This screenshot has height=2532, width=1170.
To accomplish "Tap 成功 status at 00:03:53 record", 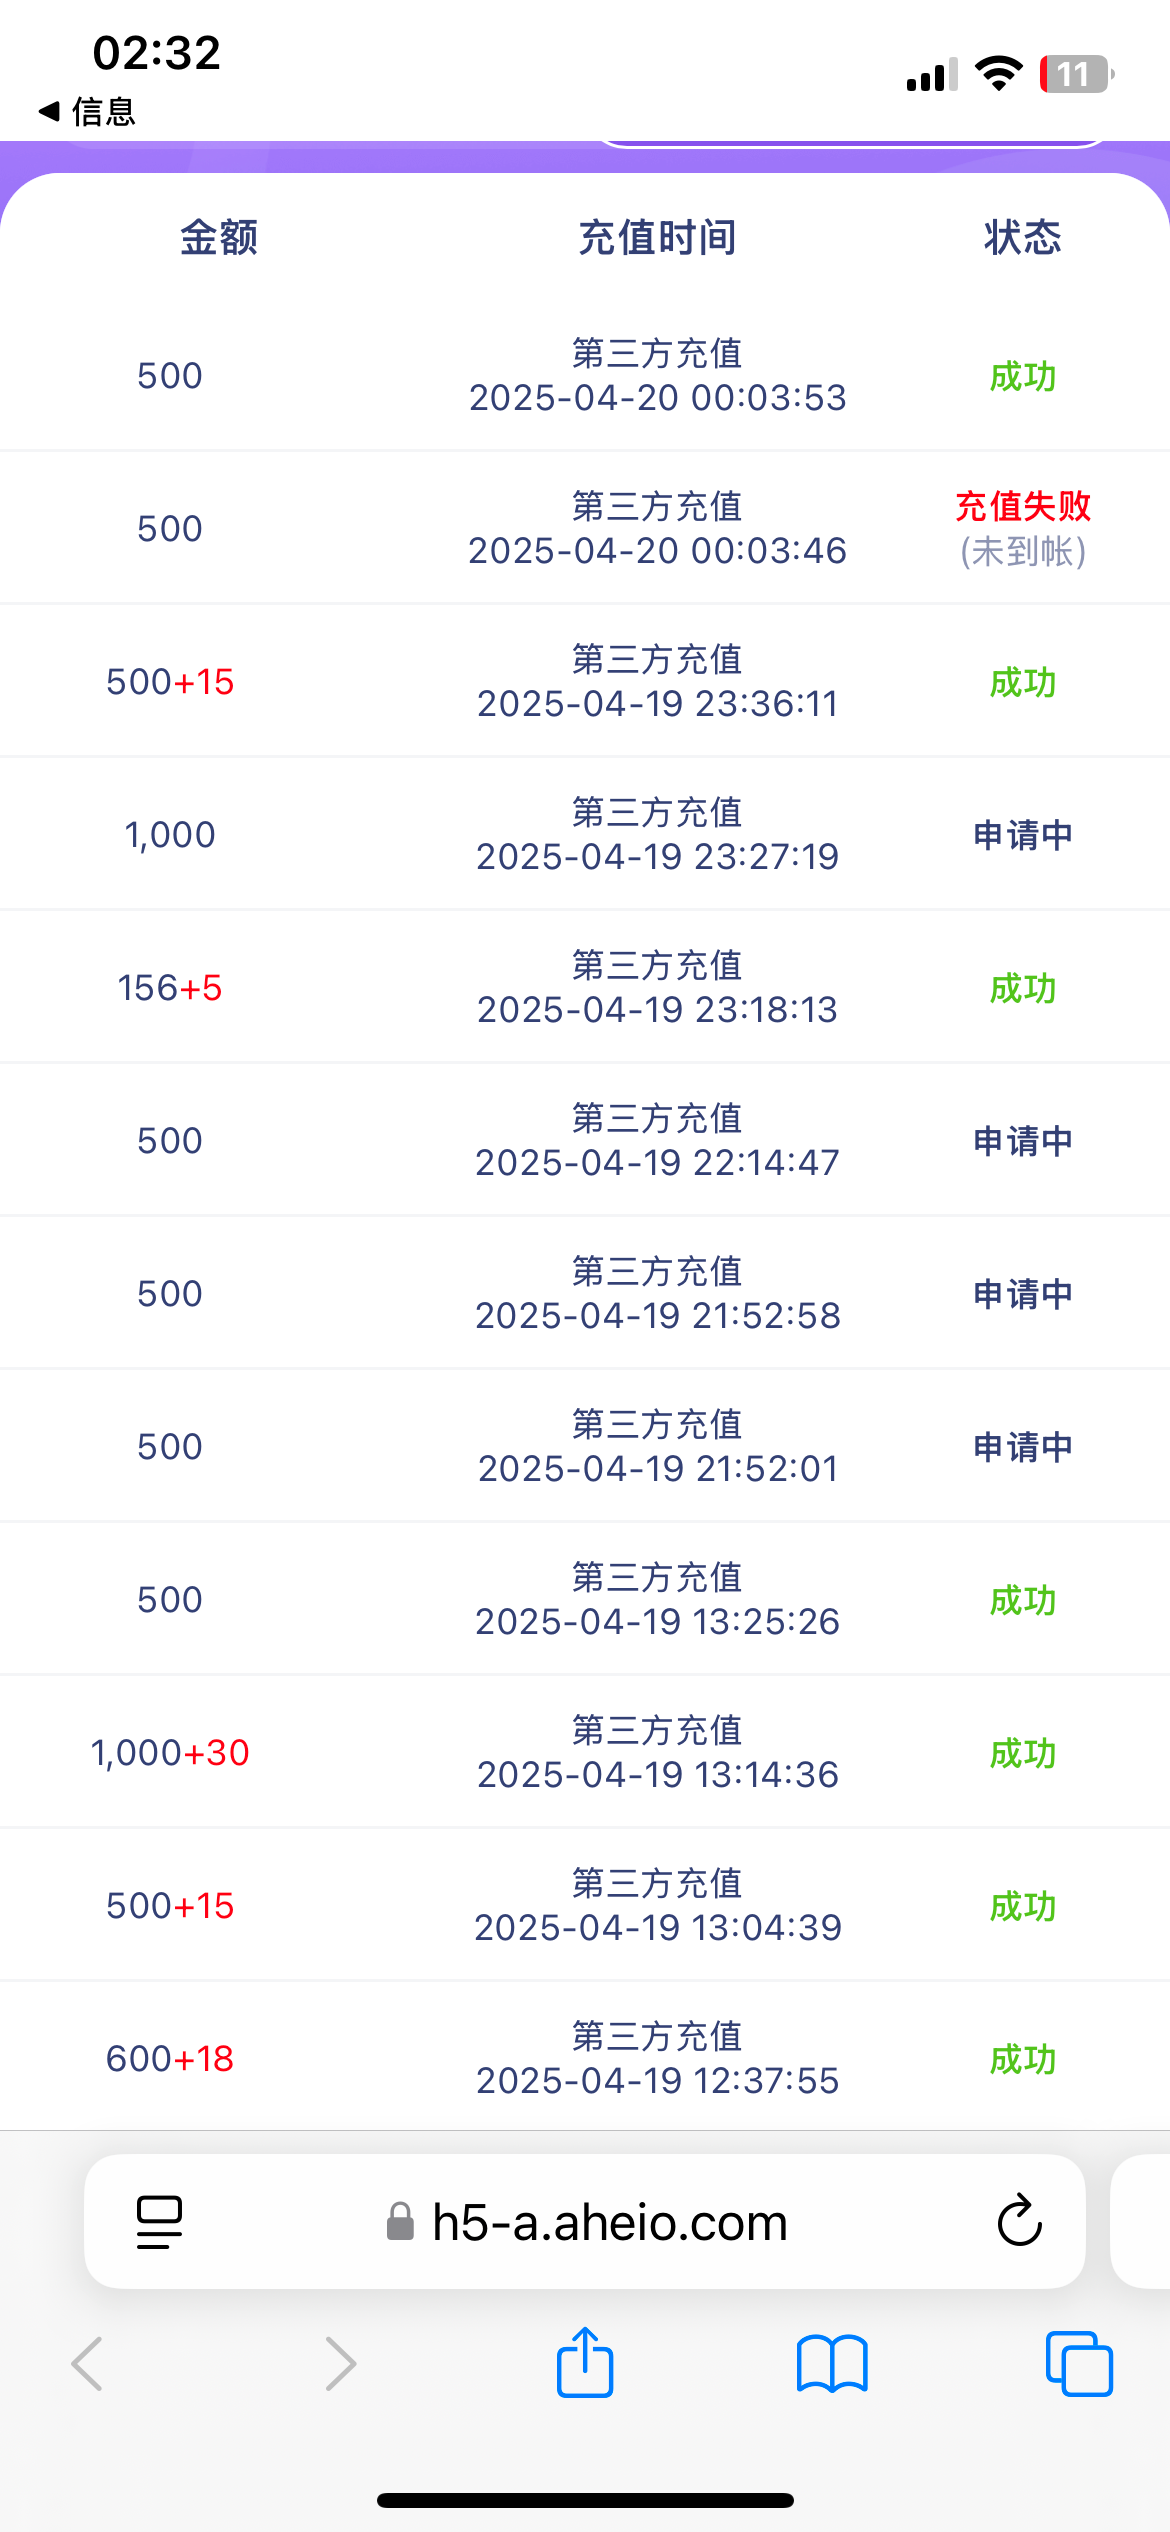I will point(1022,377).
